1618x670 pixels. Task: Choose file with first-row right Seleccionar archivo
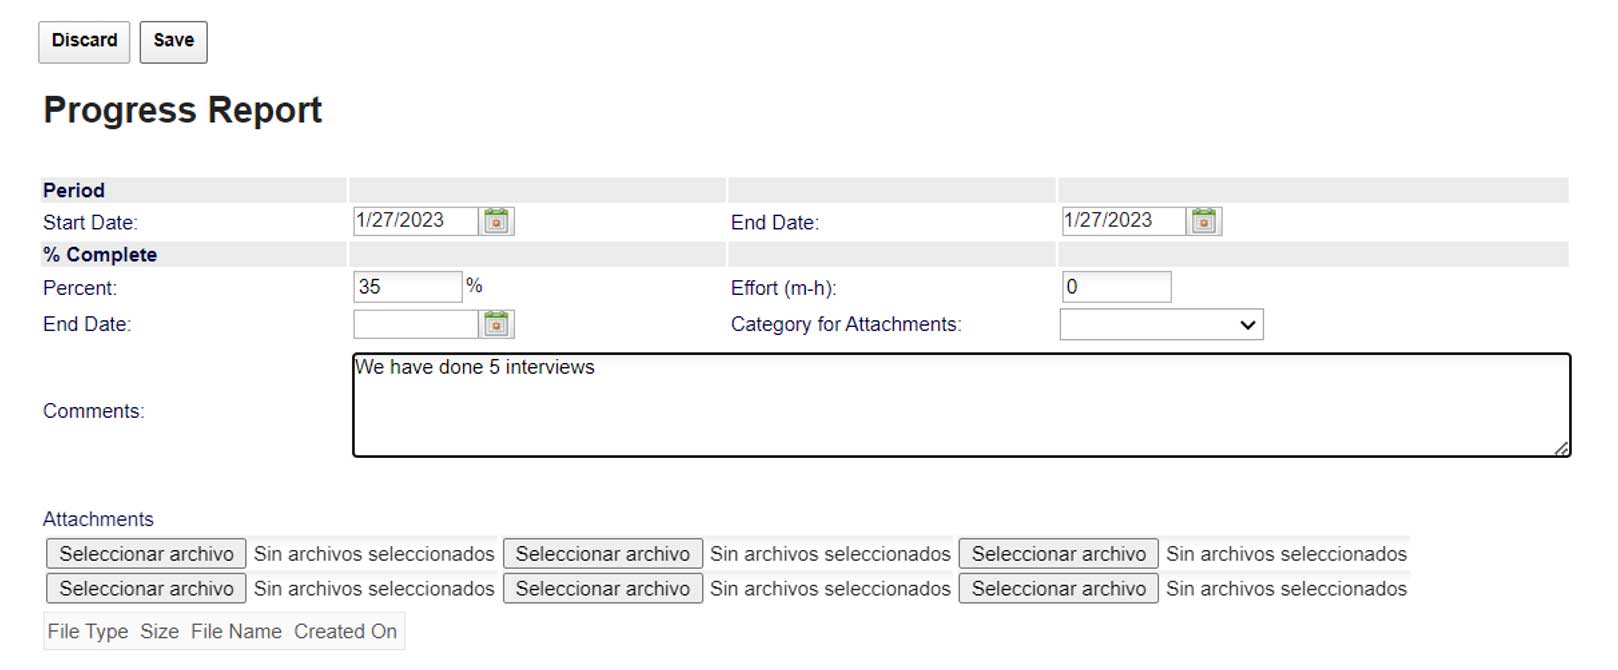click(x=1059, y=554)
